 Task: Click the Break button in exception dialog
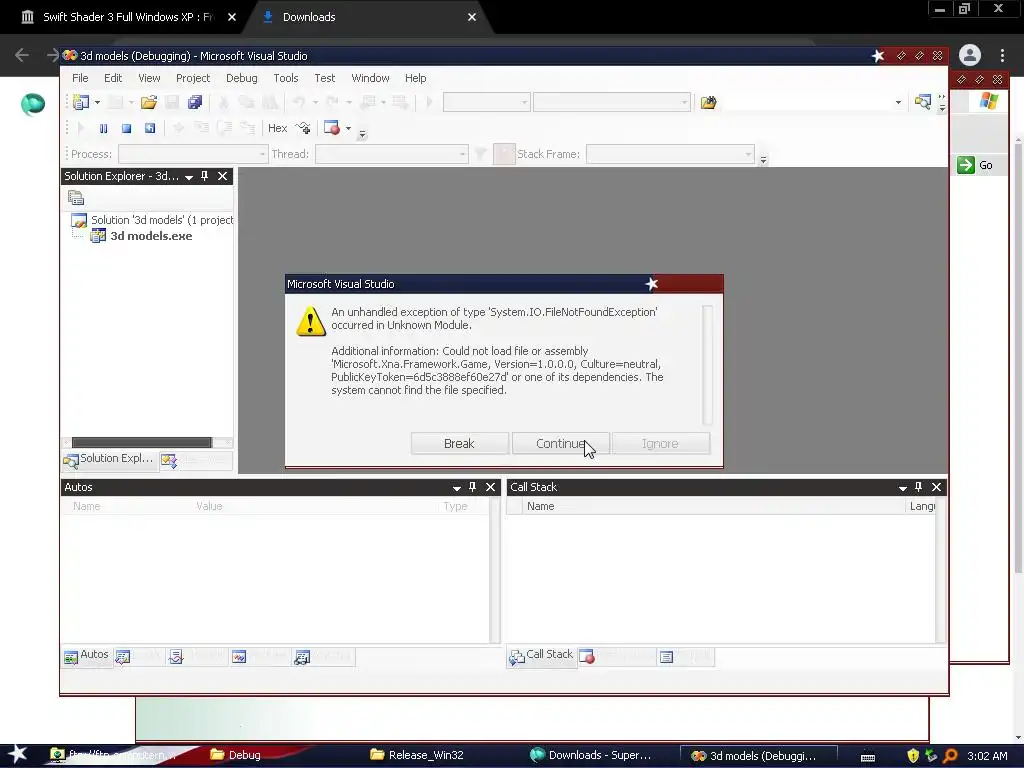pos(459,443)
